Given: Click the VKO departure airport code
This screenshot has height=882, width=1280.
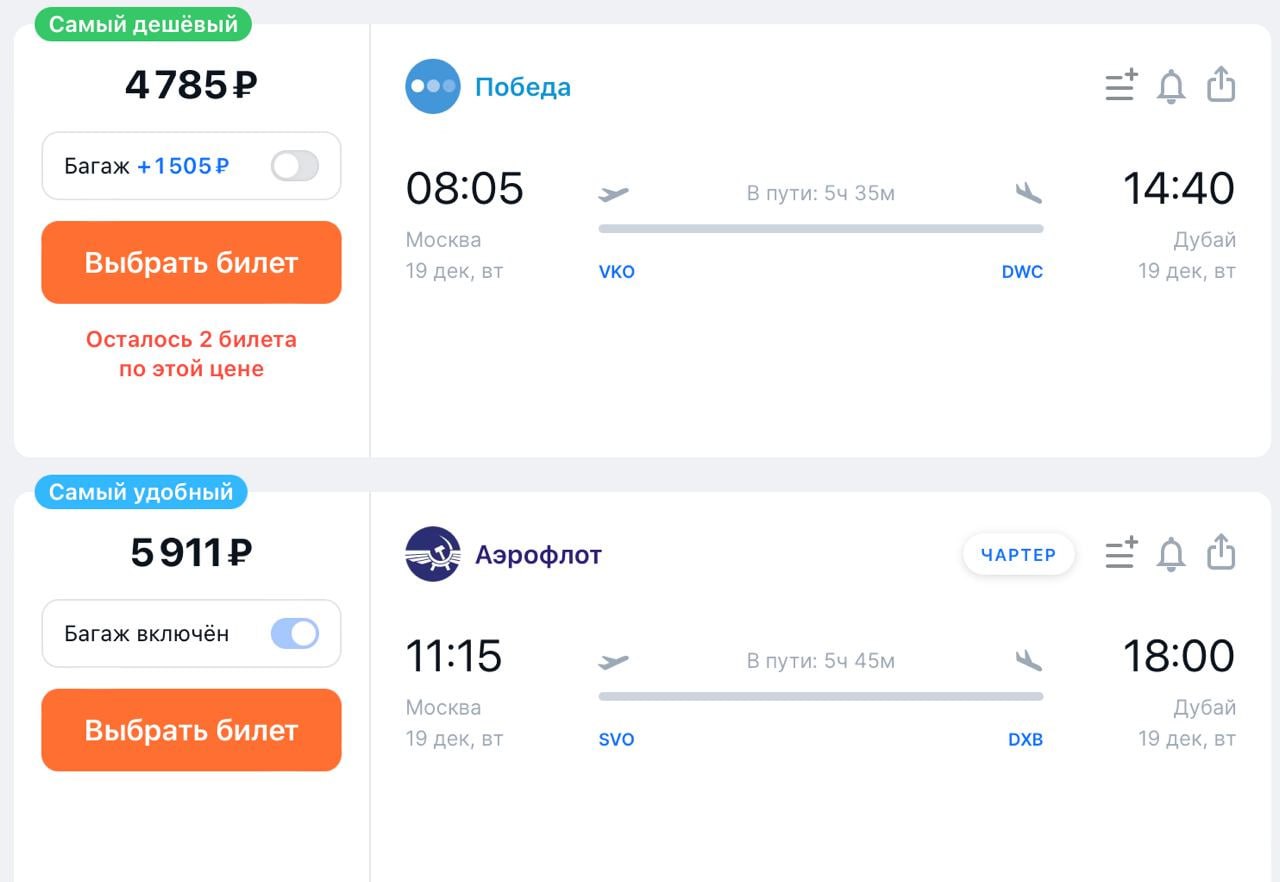Looking at the screenshot, I should (616, 272).
